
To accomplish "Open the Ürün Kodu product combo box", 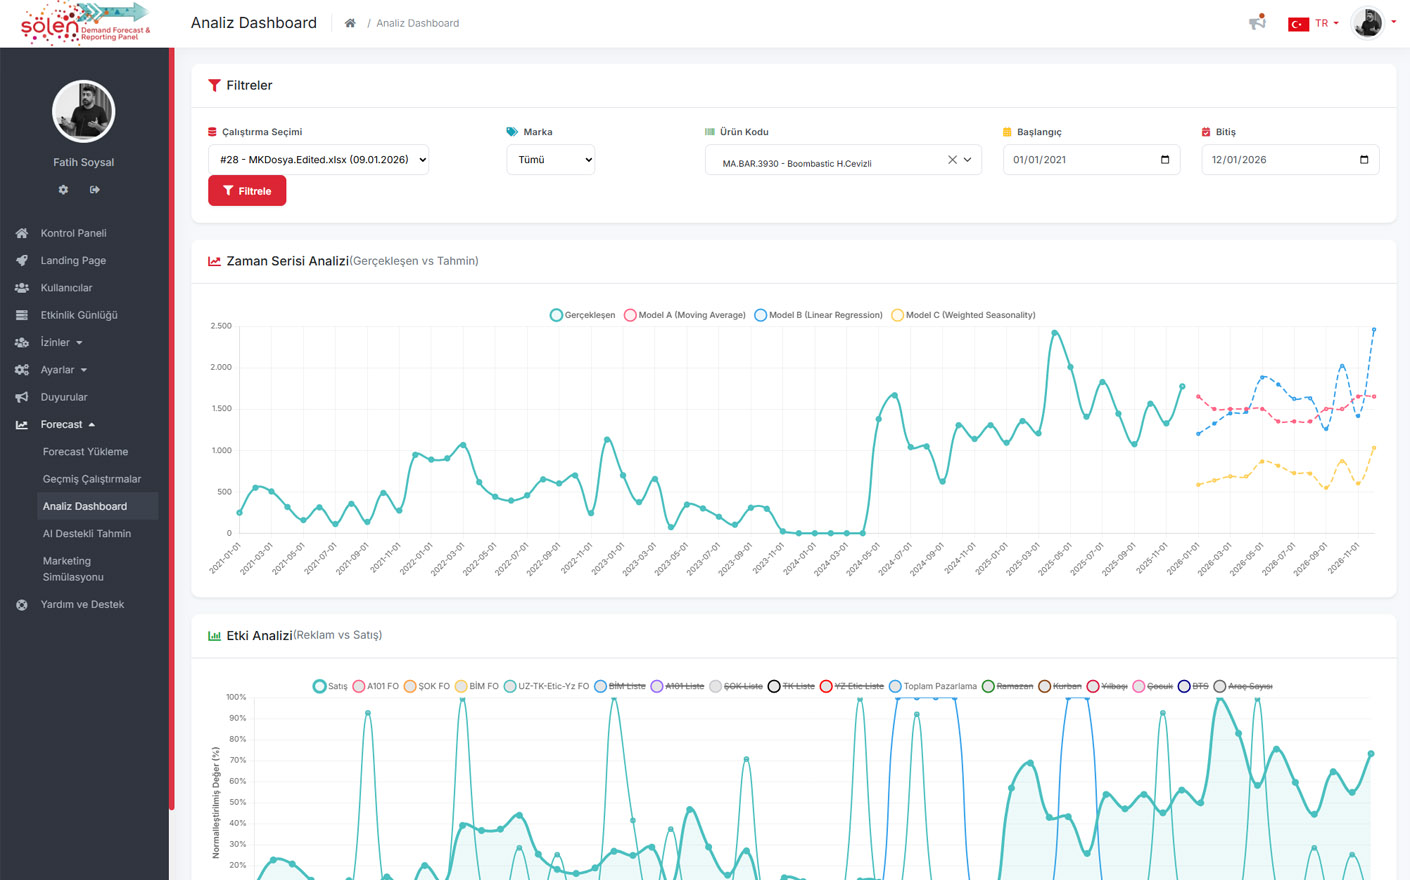I will pyautogui.click(x=843, y=160).
